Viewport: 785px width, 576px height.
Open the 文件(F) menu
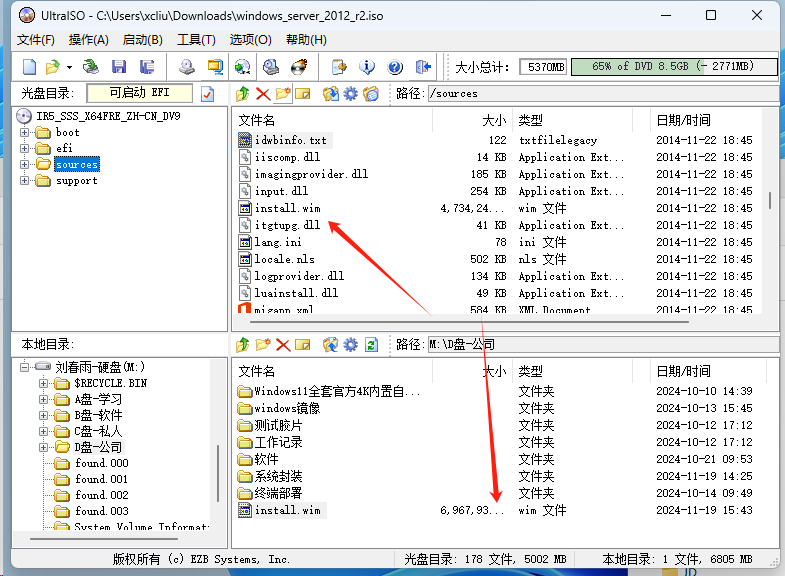click(36, 40)
